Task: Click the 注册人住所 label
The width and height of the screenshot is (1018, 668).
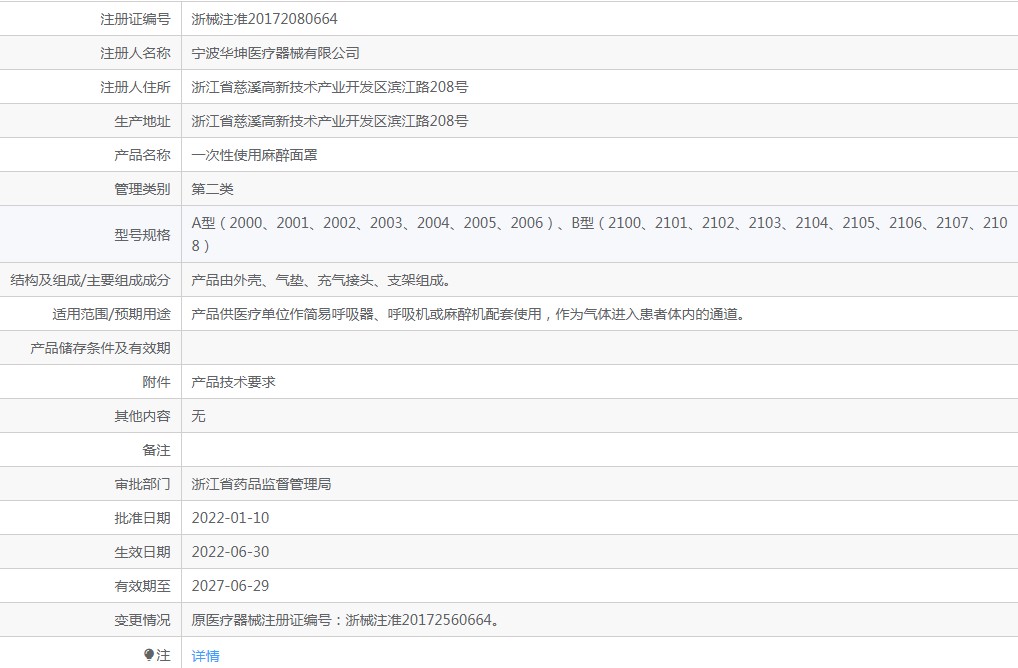Action: [135, 87]
